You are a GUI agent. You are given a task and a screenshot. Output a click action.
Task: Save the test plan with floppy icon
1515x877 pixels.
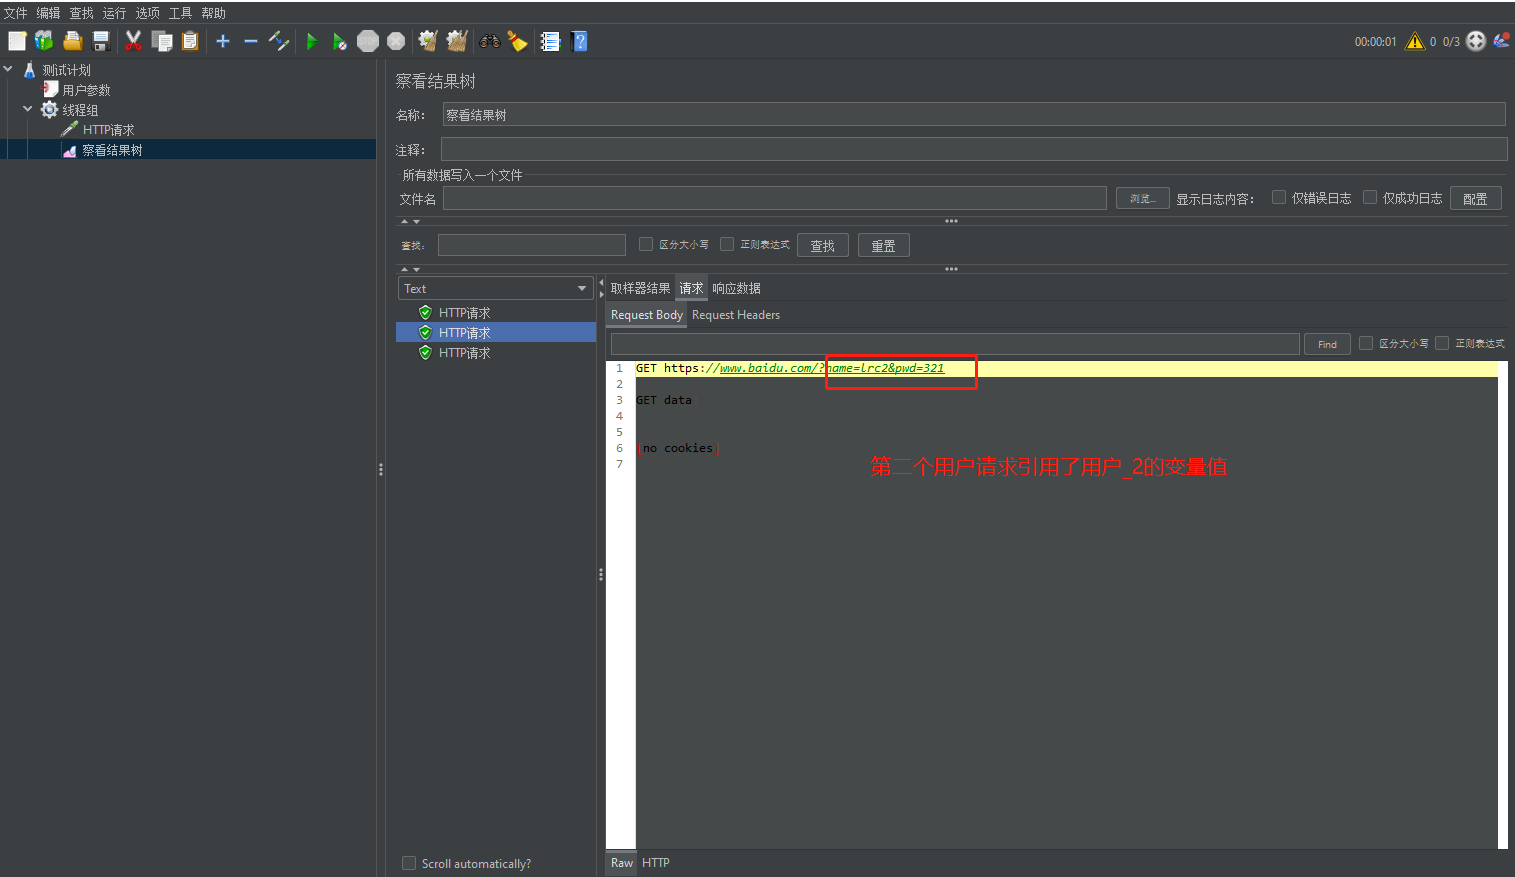[101, 41]
